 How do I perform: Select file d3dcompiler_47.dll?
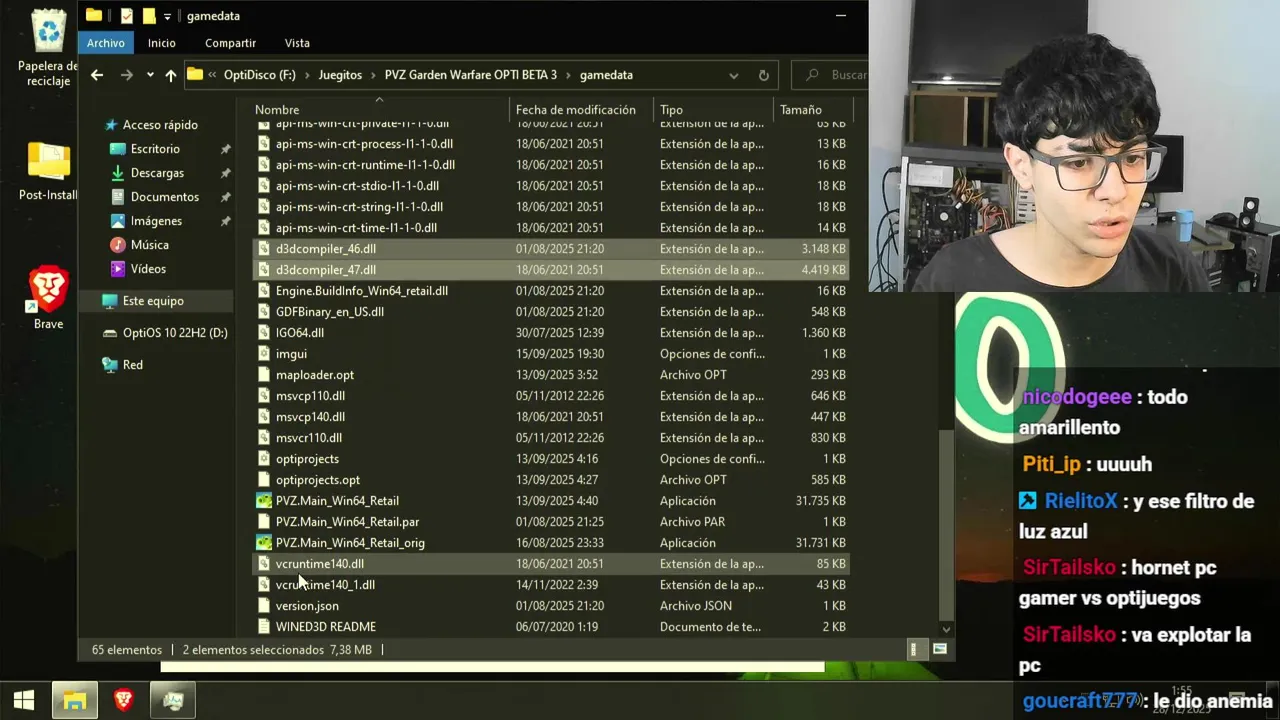coord(550,270)
